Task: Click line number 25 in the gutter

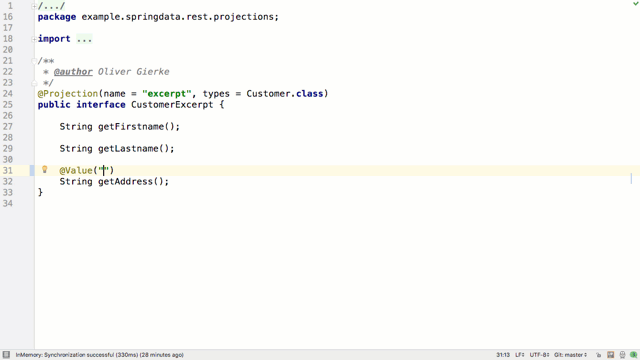Action: pyautogui.click(x=8, y=105)
